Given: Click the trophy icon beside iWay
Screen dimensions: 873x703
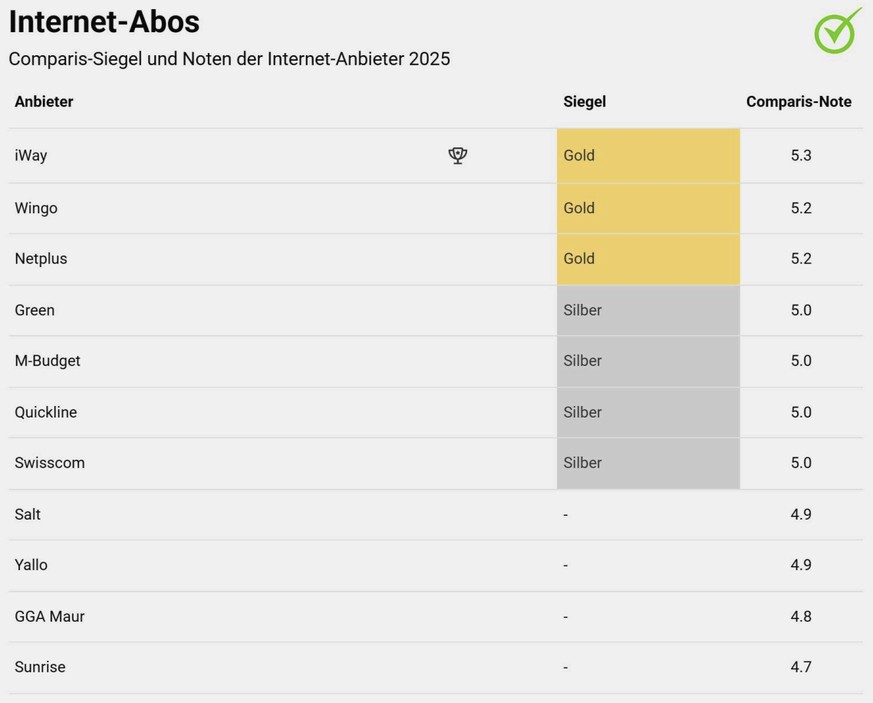Looking at the screenshot, I should 458,155.
